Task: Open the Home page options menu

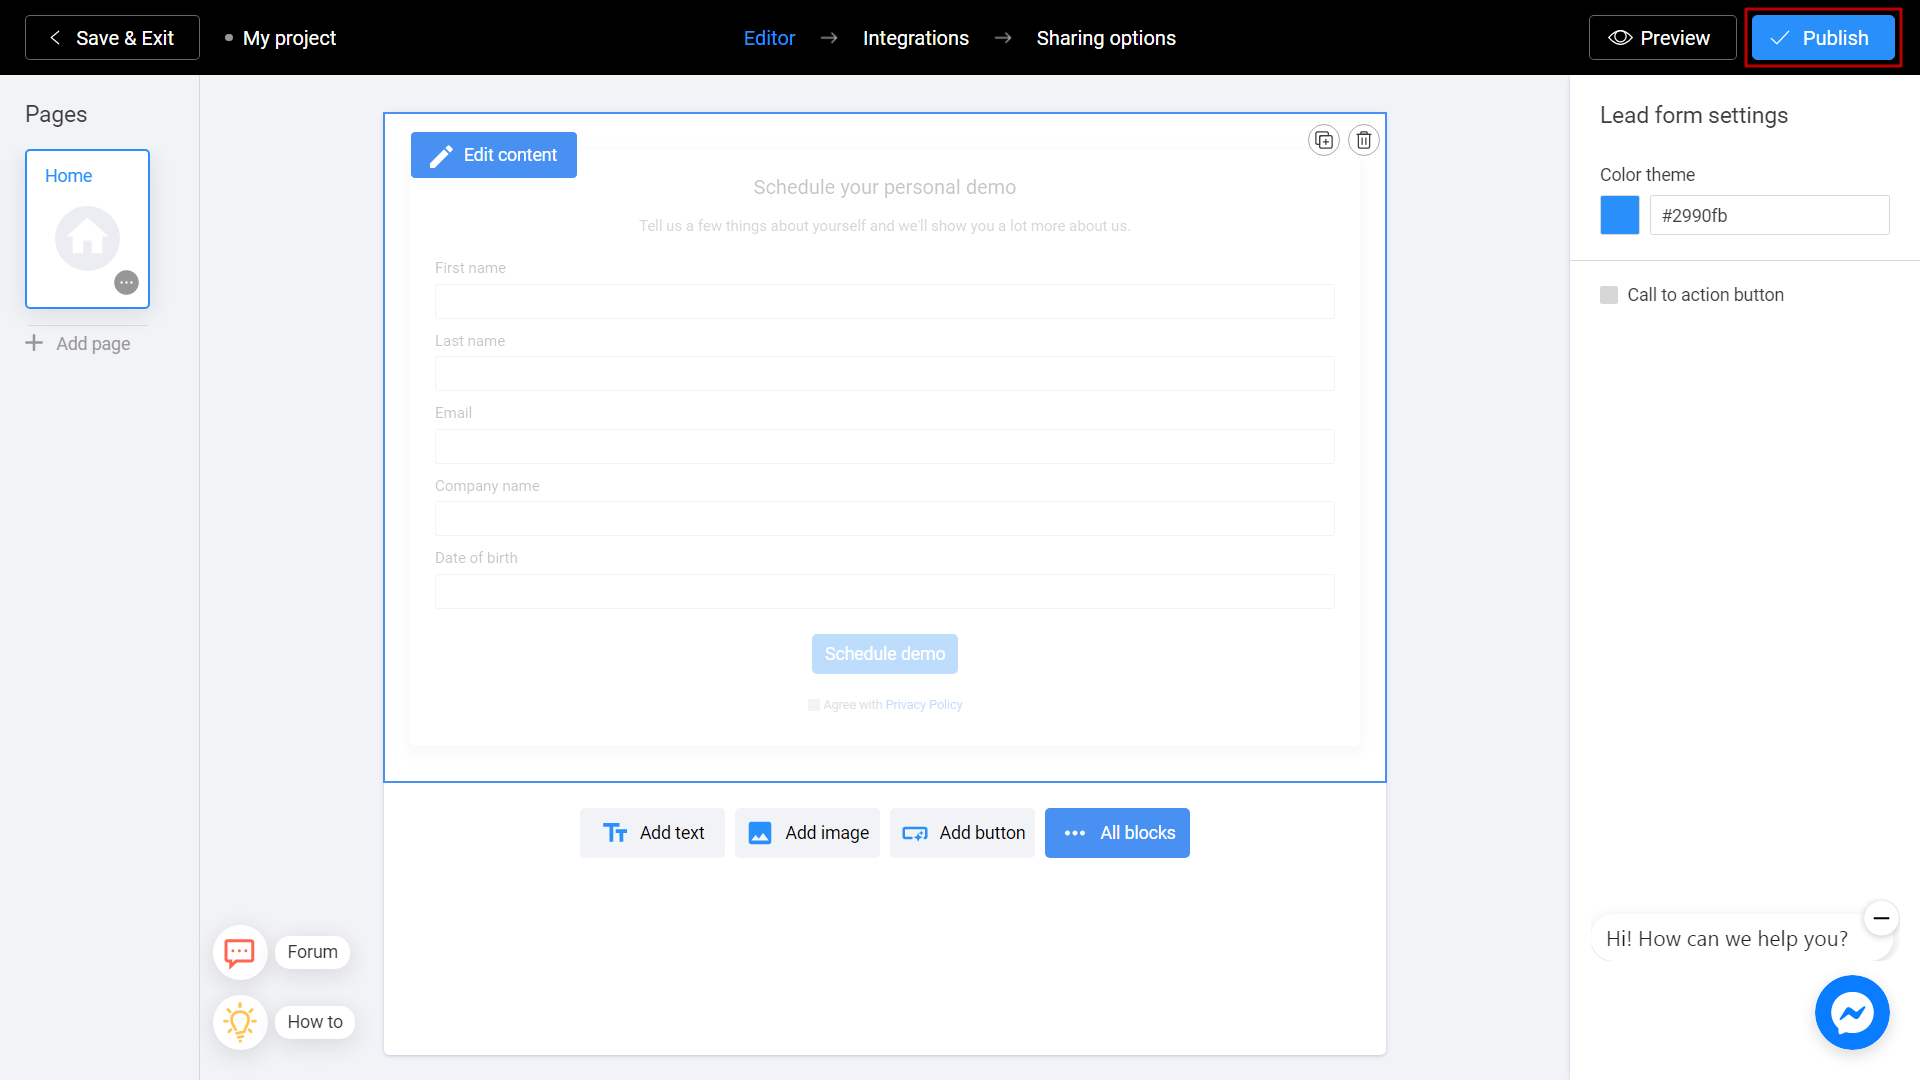Action: [126, 282]
